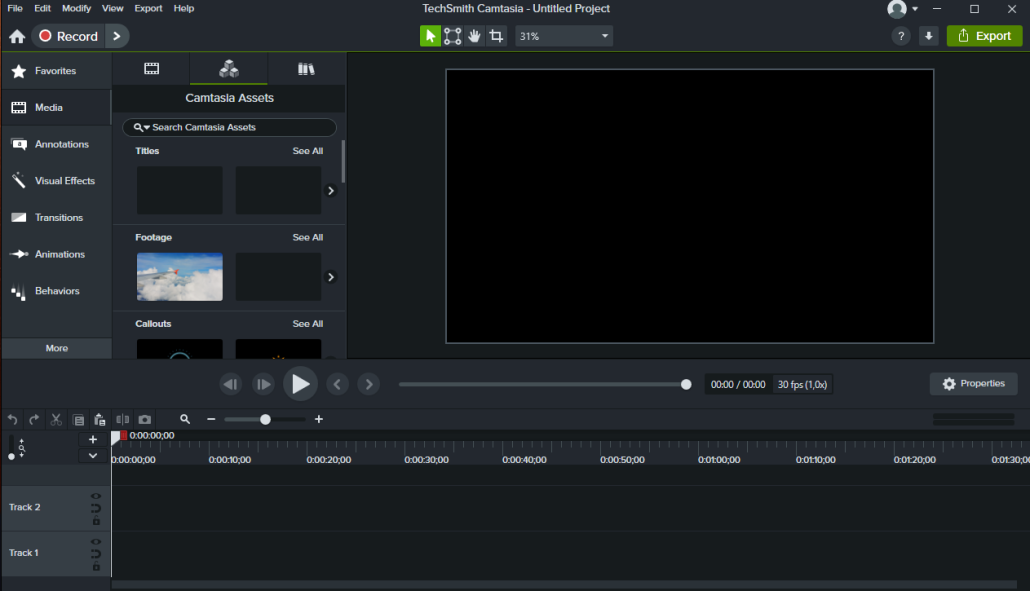Click the download arrow icon beside Export

[928, 36]
